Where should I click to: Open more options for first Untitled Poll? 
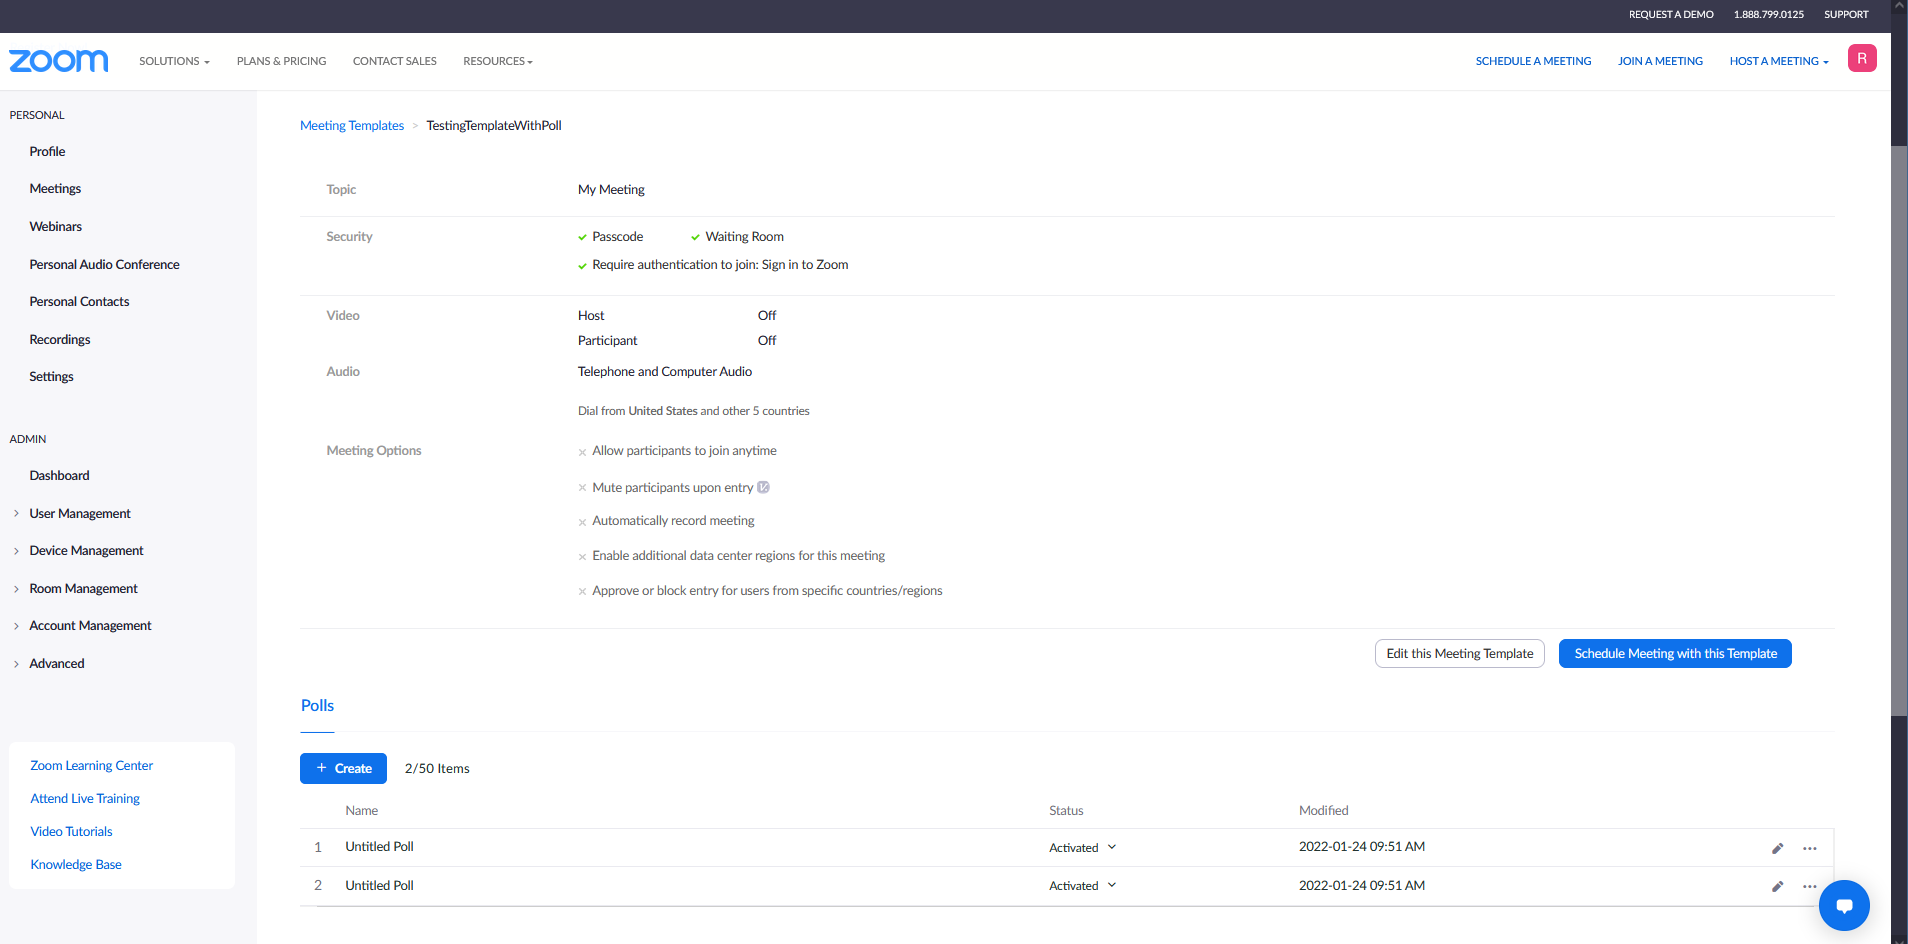click(x=1809, y=848)
